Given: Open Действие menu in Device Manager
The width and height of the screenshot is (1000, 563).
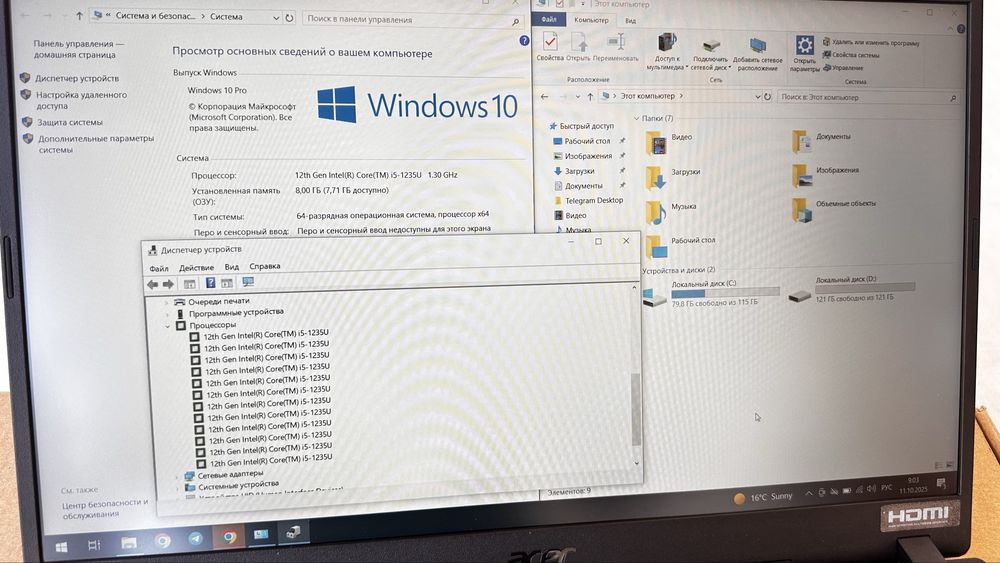Looking at the screenshot, I should pos(196,268).
